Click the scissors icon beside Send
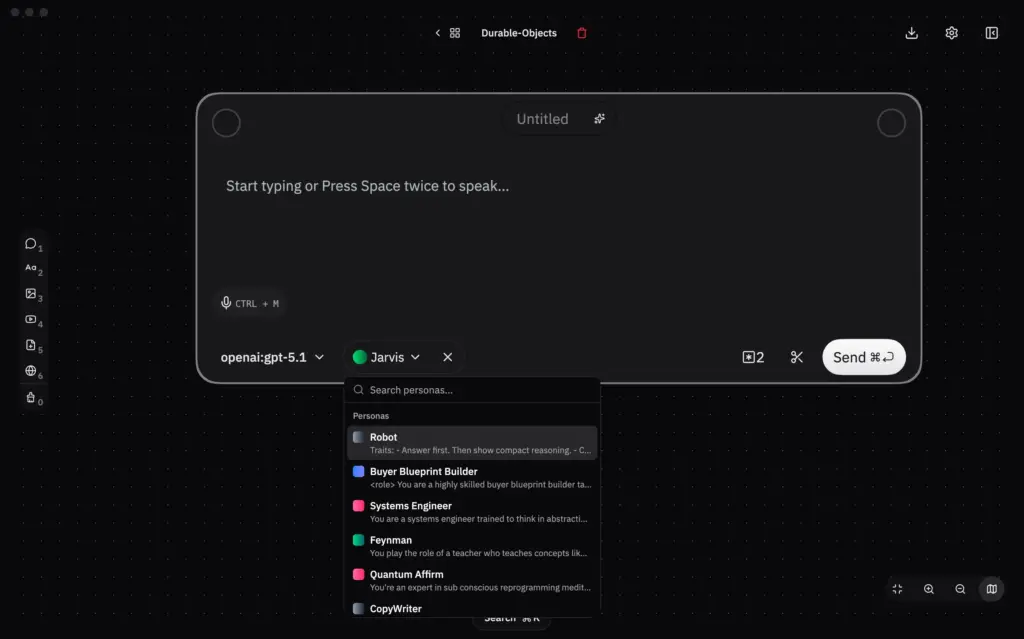The width and height of the screenshot is (1024, 639). coord(796,357)
